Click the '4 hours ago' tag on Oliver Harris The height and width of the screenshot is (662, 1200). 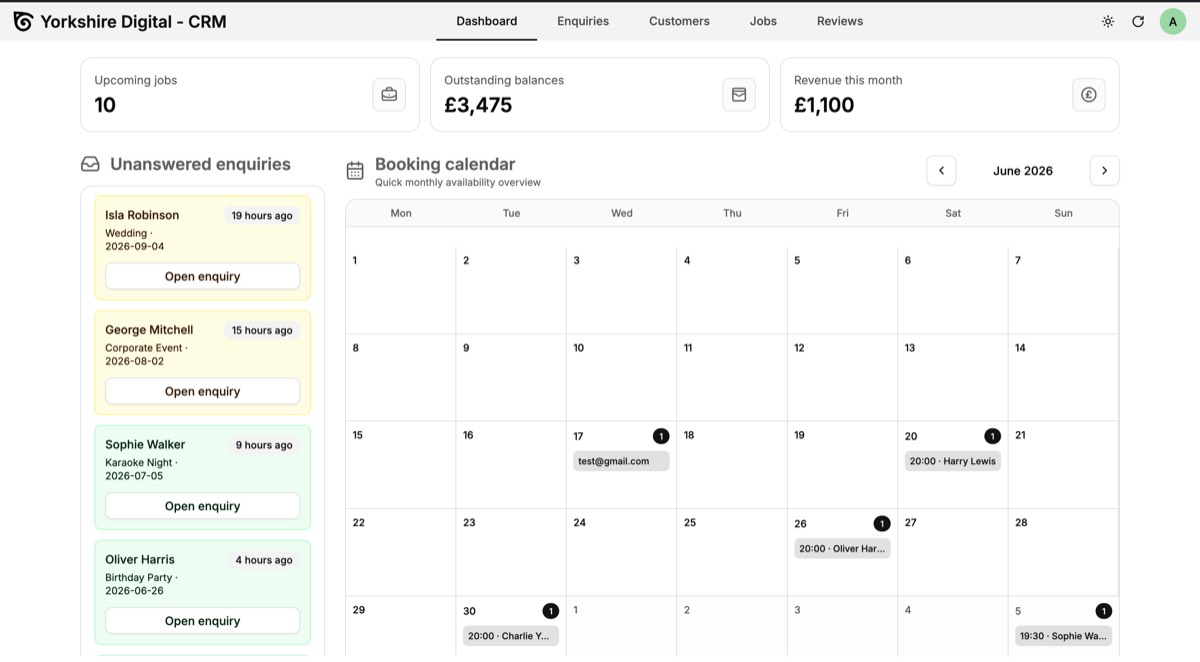click(264, 560)
